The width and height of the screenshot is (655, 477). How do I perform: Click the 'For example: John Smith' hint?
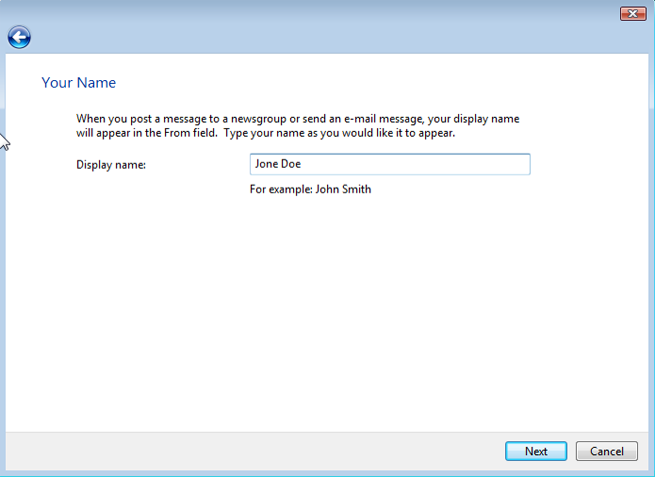pos(309,189)
